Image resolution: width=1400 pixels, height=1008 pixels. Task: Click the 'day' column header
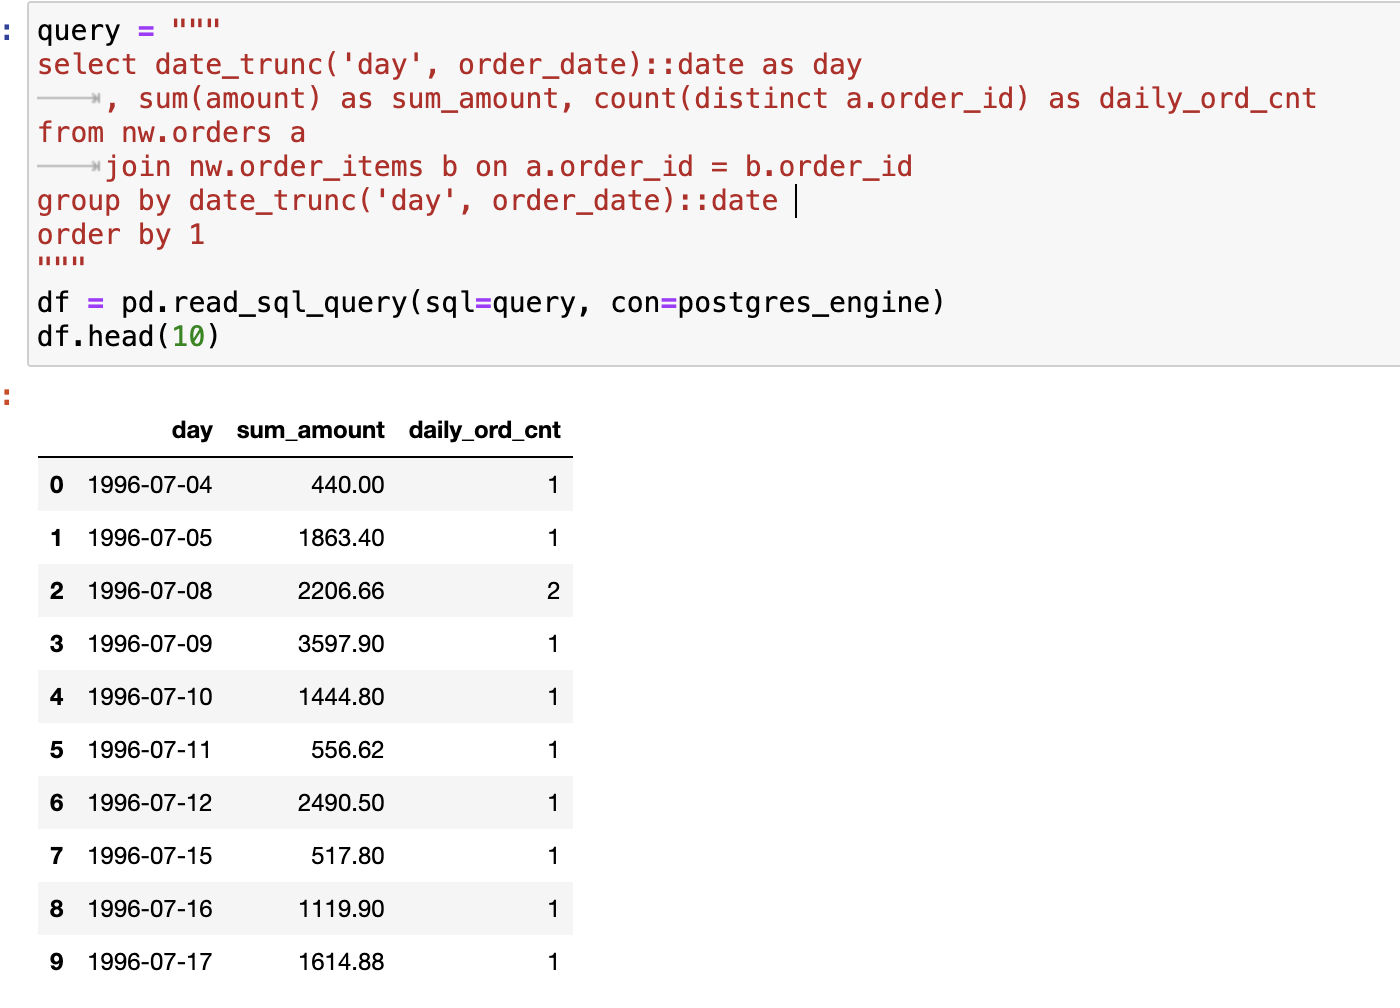(192, 431)
